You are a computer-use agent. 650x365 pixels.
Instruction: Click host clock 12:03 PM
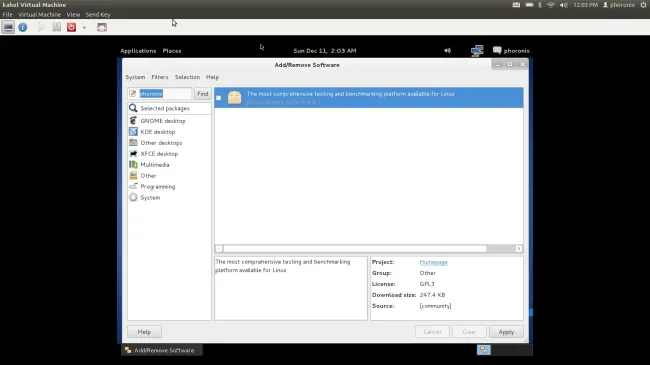(585, 5)
